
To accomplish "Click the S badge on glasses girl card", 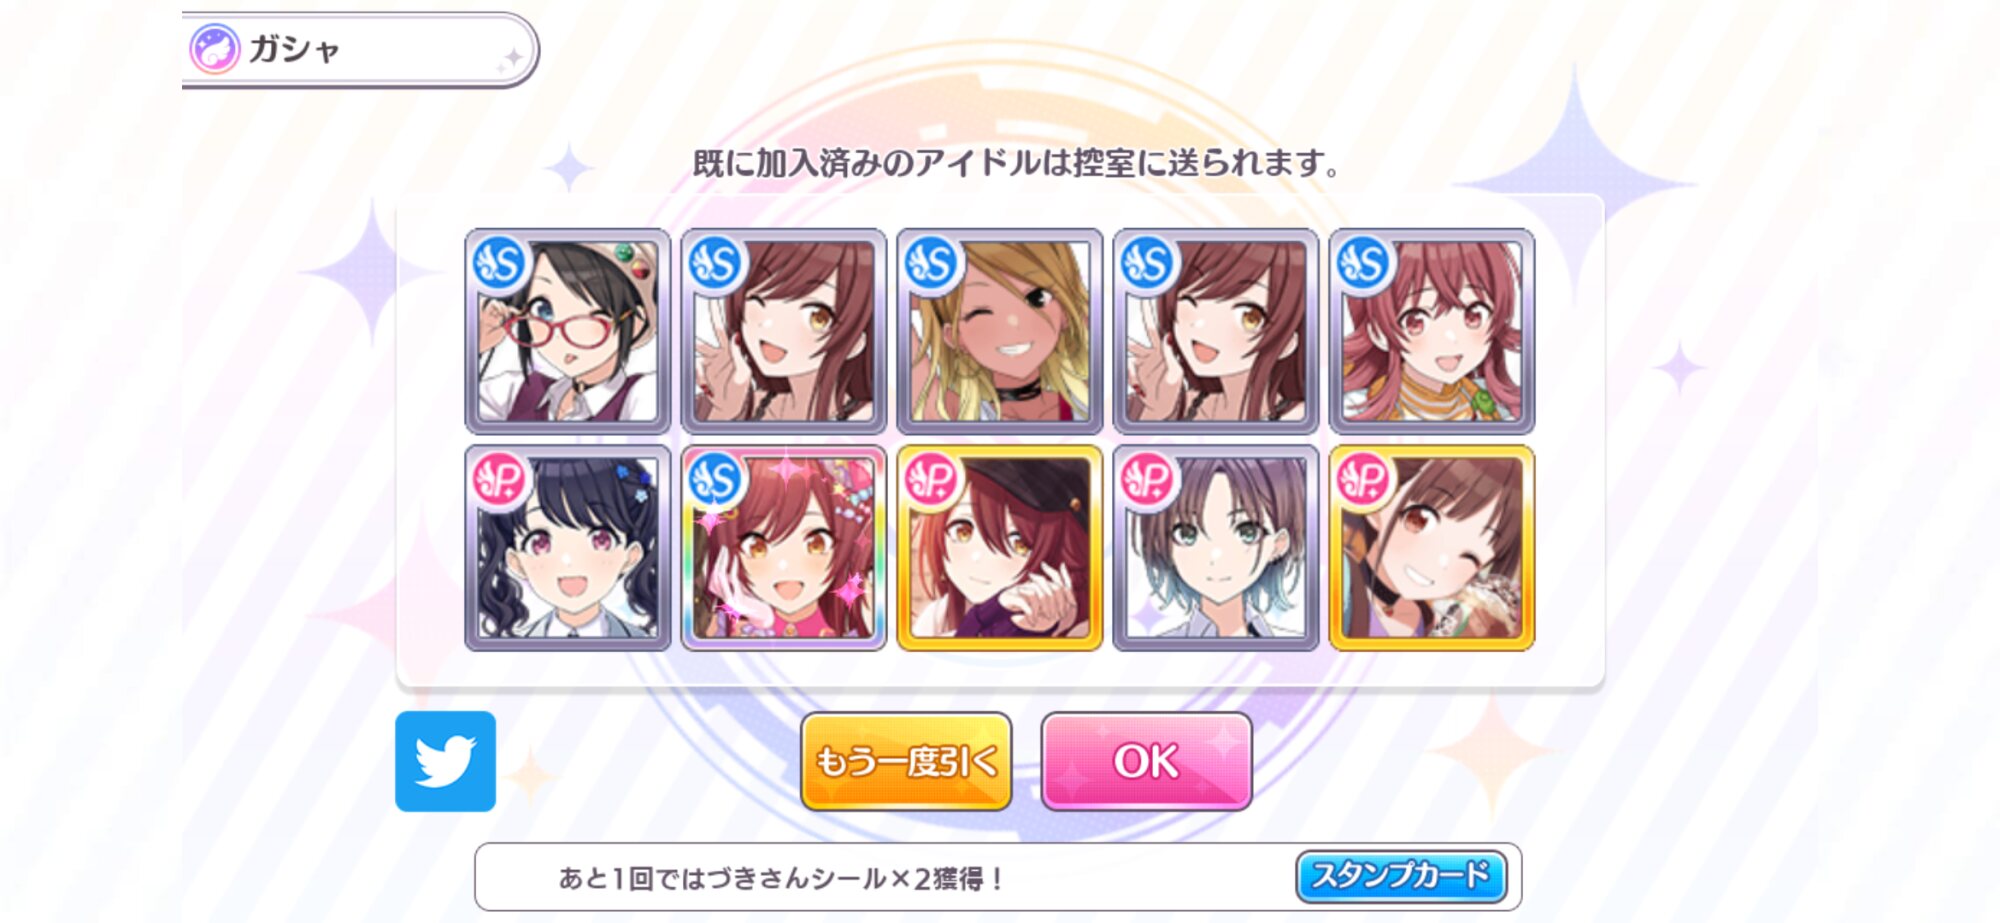I will [x=499, y=264].
